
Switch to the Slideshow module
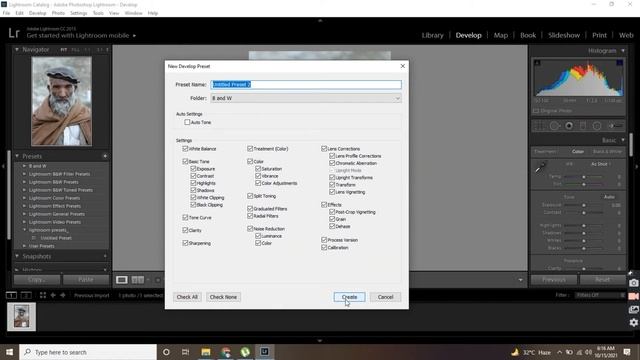564,35
